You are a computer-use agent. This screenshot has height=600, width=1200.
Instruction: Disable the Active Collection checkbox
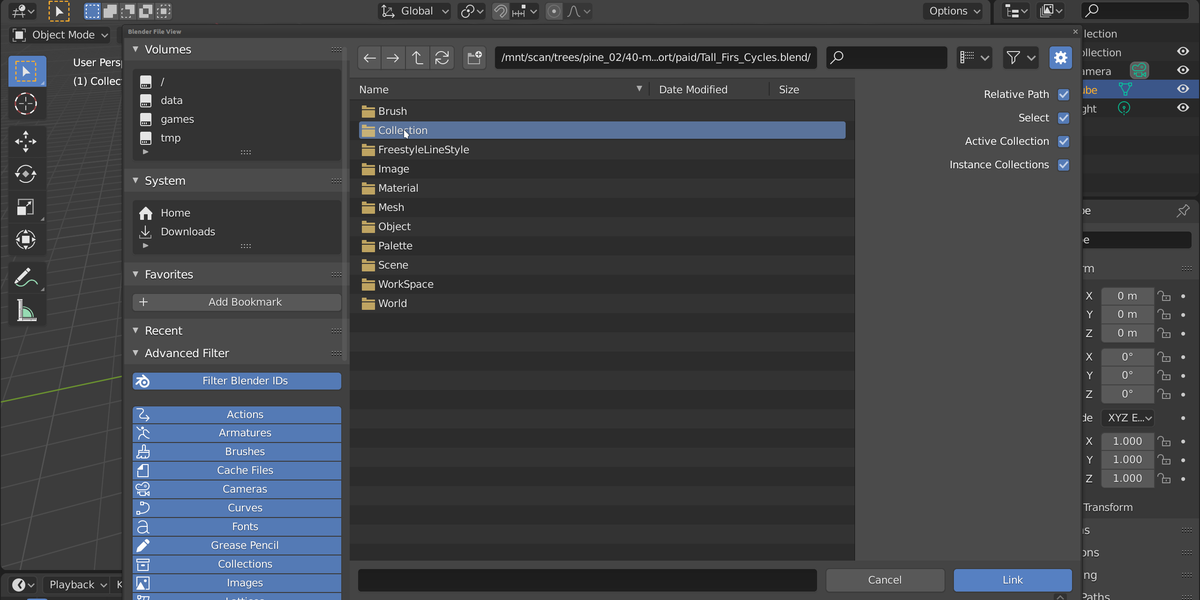1063,141
